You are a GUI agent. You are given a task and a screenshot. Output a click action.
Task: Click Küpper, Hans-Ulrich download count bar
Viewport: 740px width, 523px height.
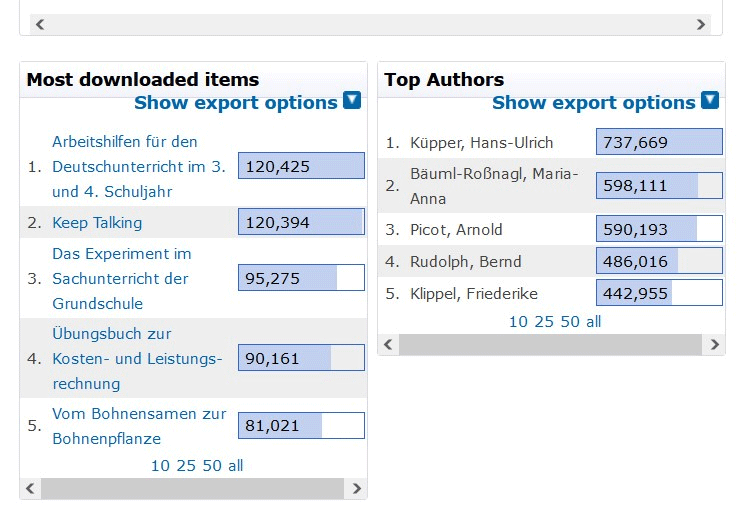click(659, 142)
